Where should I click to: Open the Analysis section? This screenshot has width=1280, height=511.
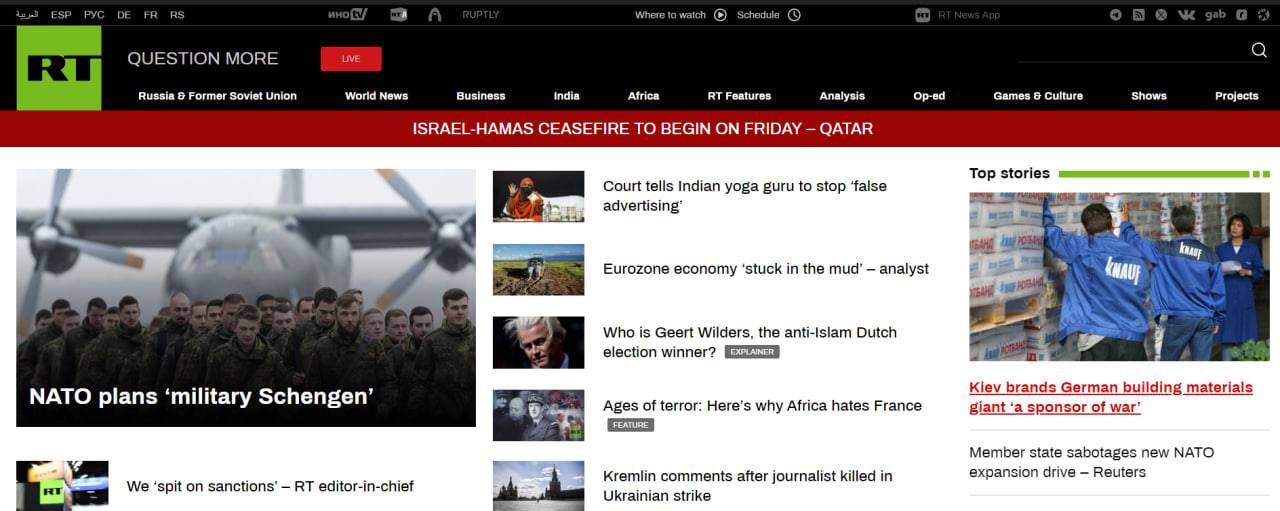842,96
